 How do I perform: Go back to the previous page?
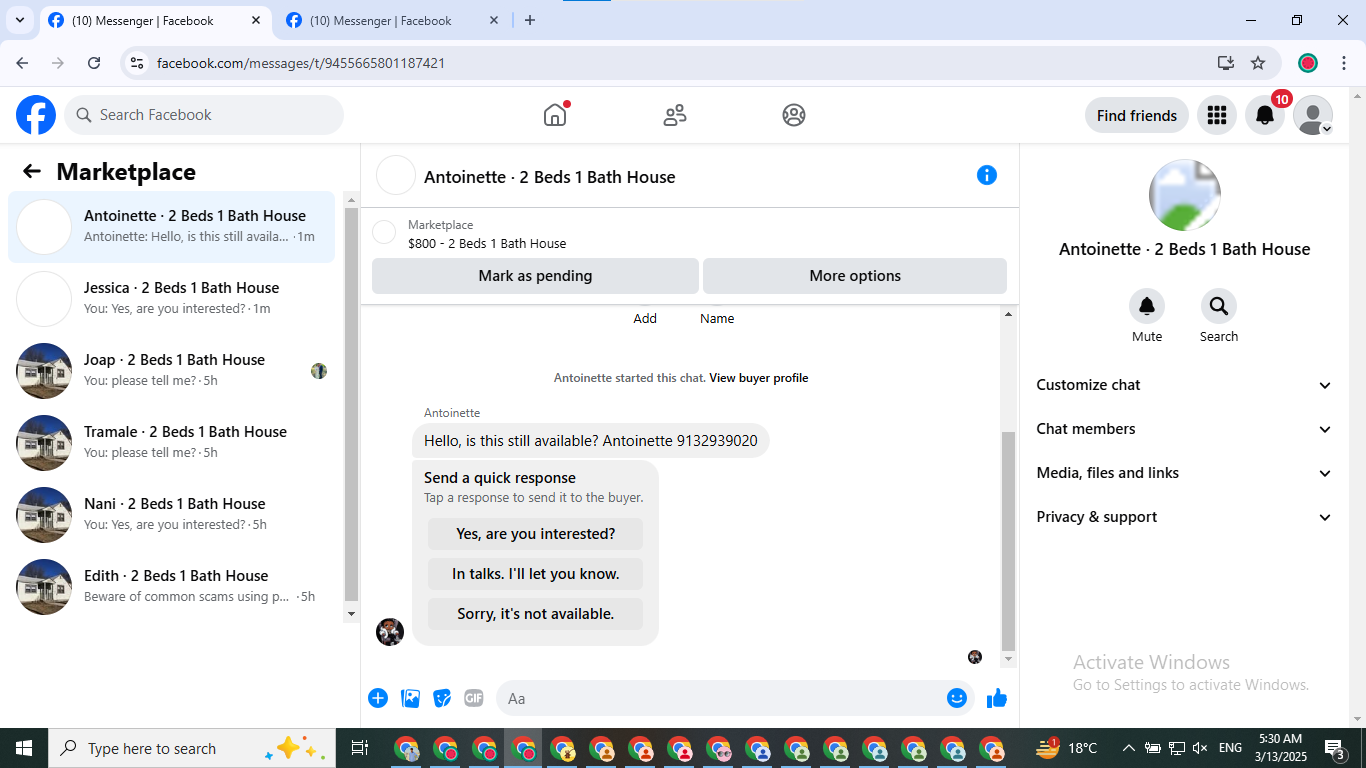[x=22, y=63]
